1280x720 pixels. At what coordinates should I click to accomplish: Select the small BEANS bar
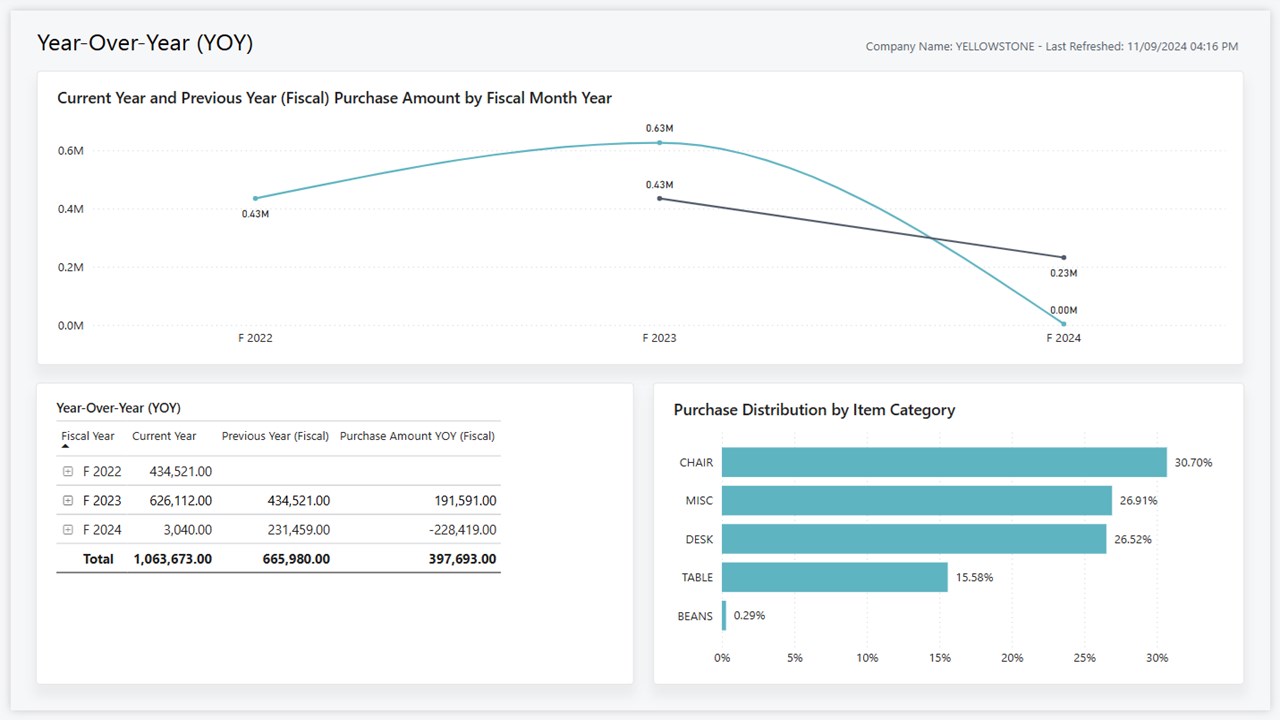click(724, 615)
